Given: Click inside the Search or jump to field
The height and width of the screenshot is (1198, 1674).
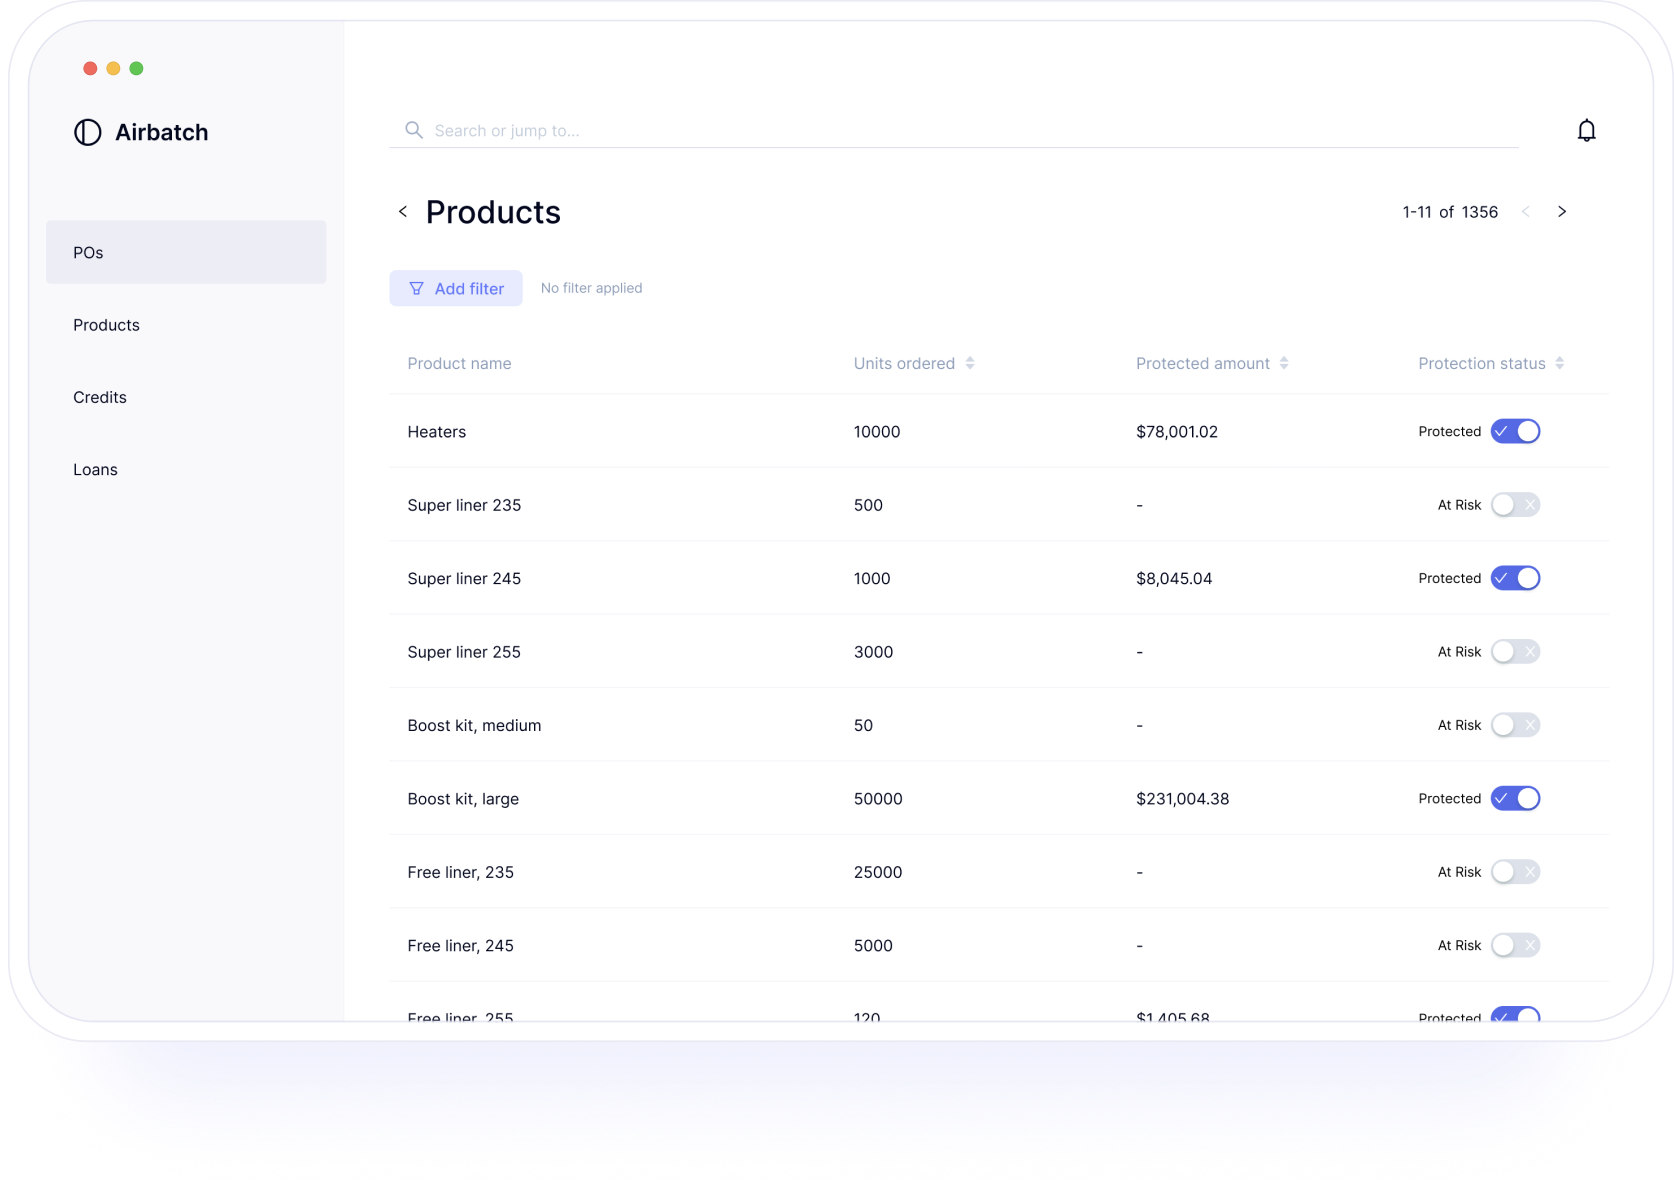Looking at the screenshot, I should click(700, 130).
